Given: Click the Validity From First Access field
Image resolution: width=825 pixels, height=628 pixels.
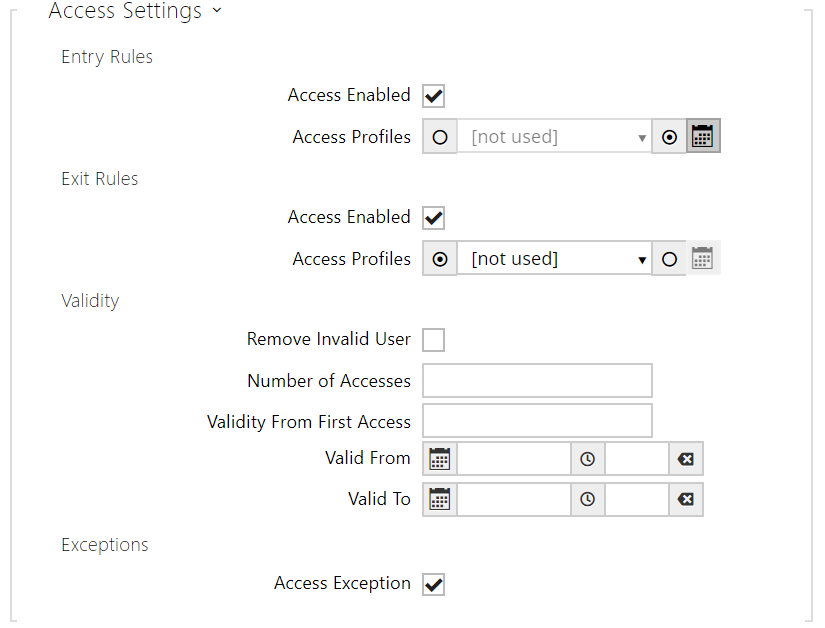Looking at the screenshot, I should click(x=537, y=421).
